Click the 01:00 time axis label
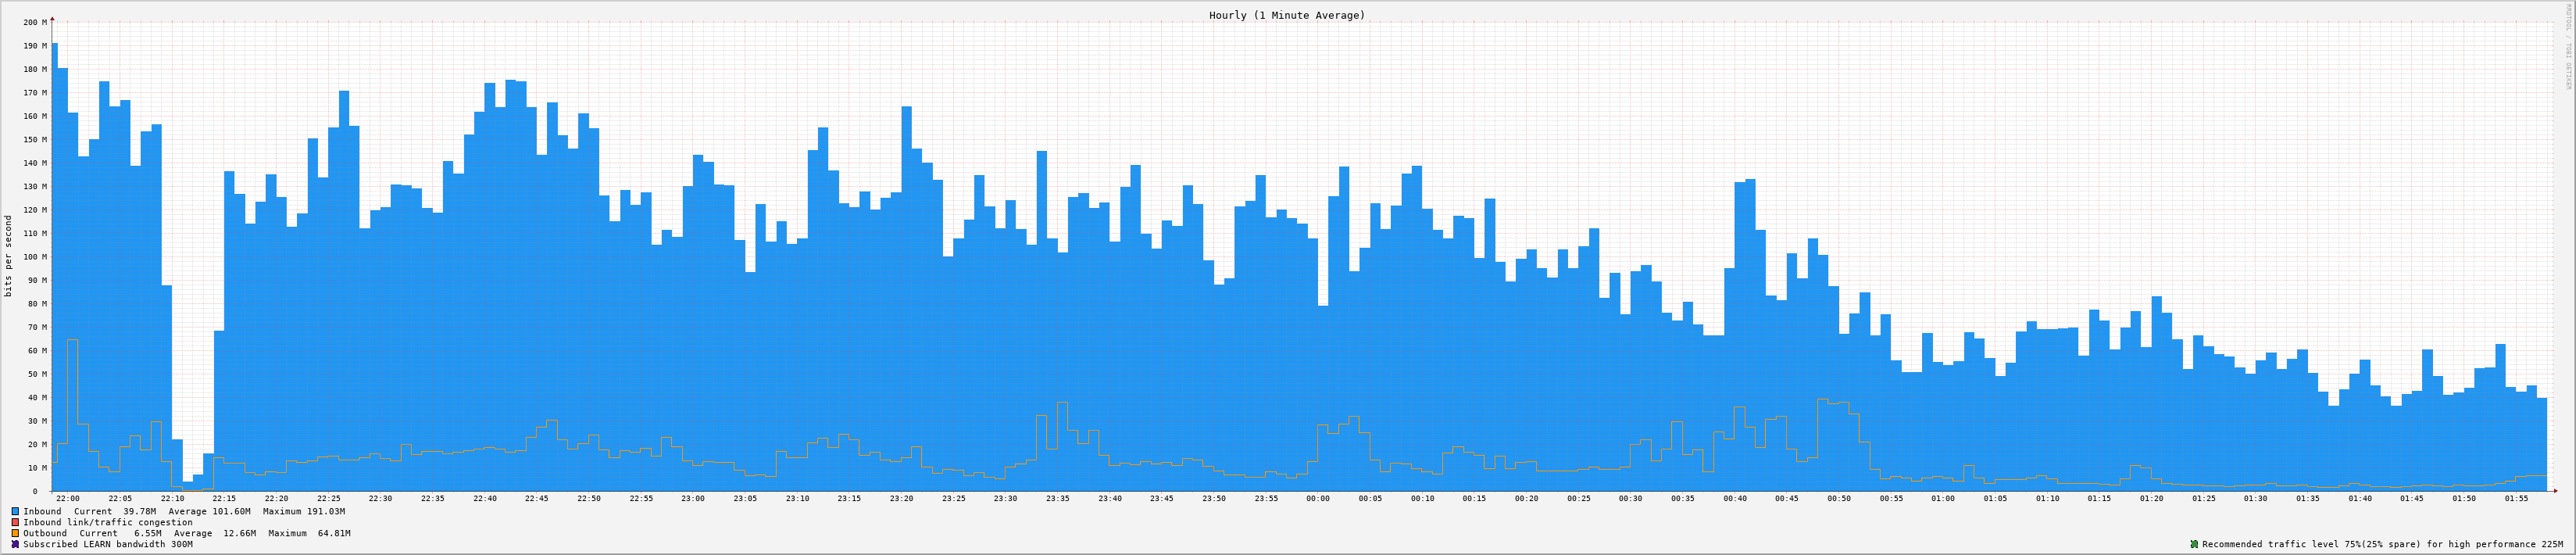2576x555 pixels. coord(1943,498)
